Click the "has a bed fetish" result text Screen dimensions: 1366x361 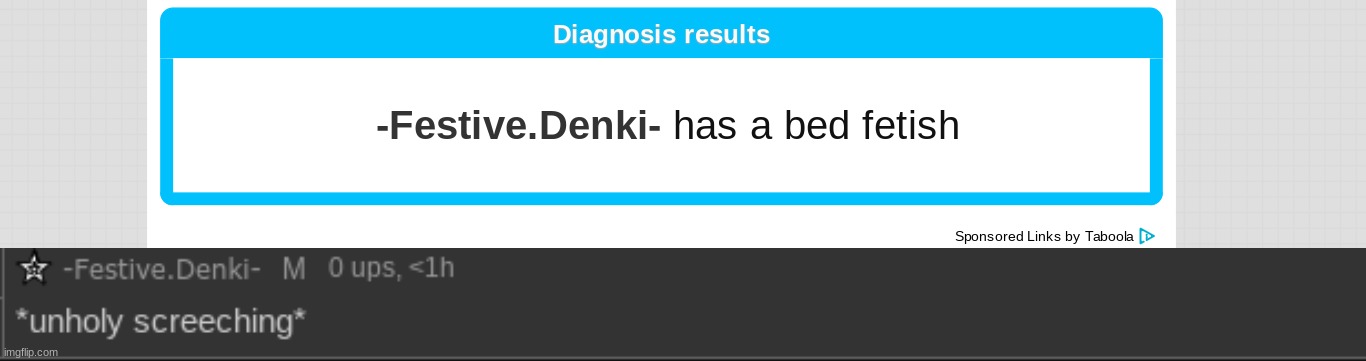[817, 126]
